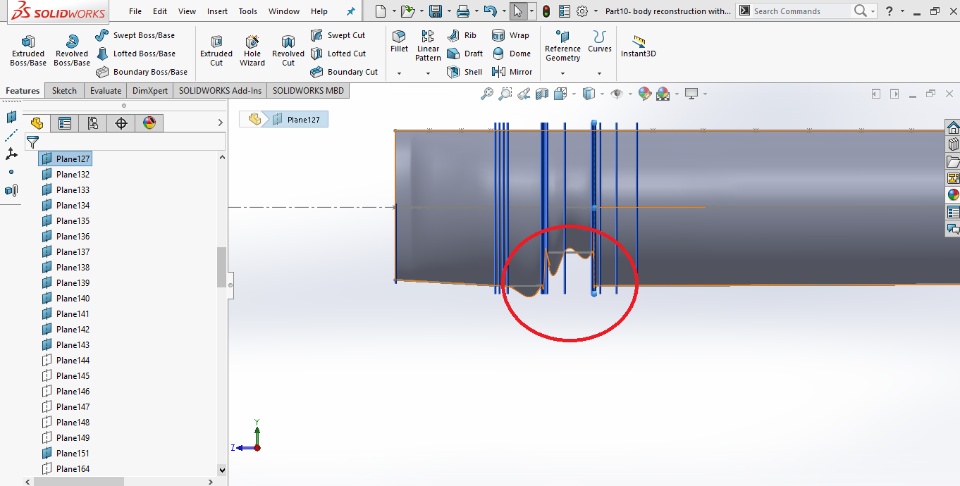Click the Print toolbar icon

coord(463,11)
